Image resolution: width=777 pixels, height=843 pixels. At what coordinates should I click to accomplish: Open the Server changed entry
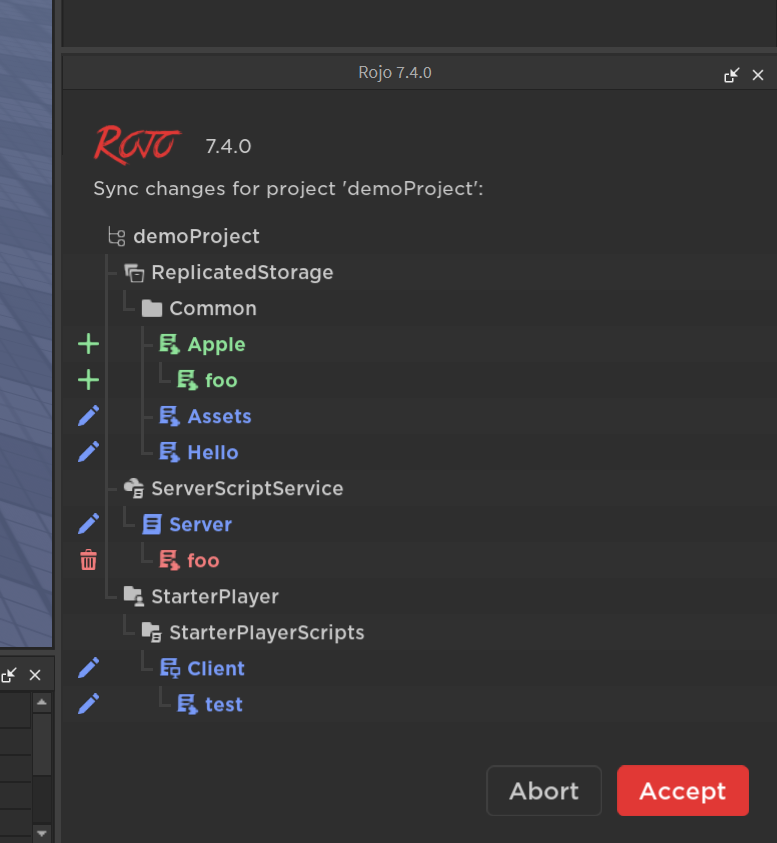419,524
